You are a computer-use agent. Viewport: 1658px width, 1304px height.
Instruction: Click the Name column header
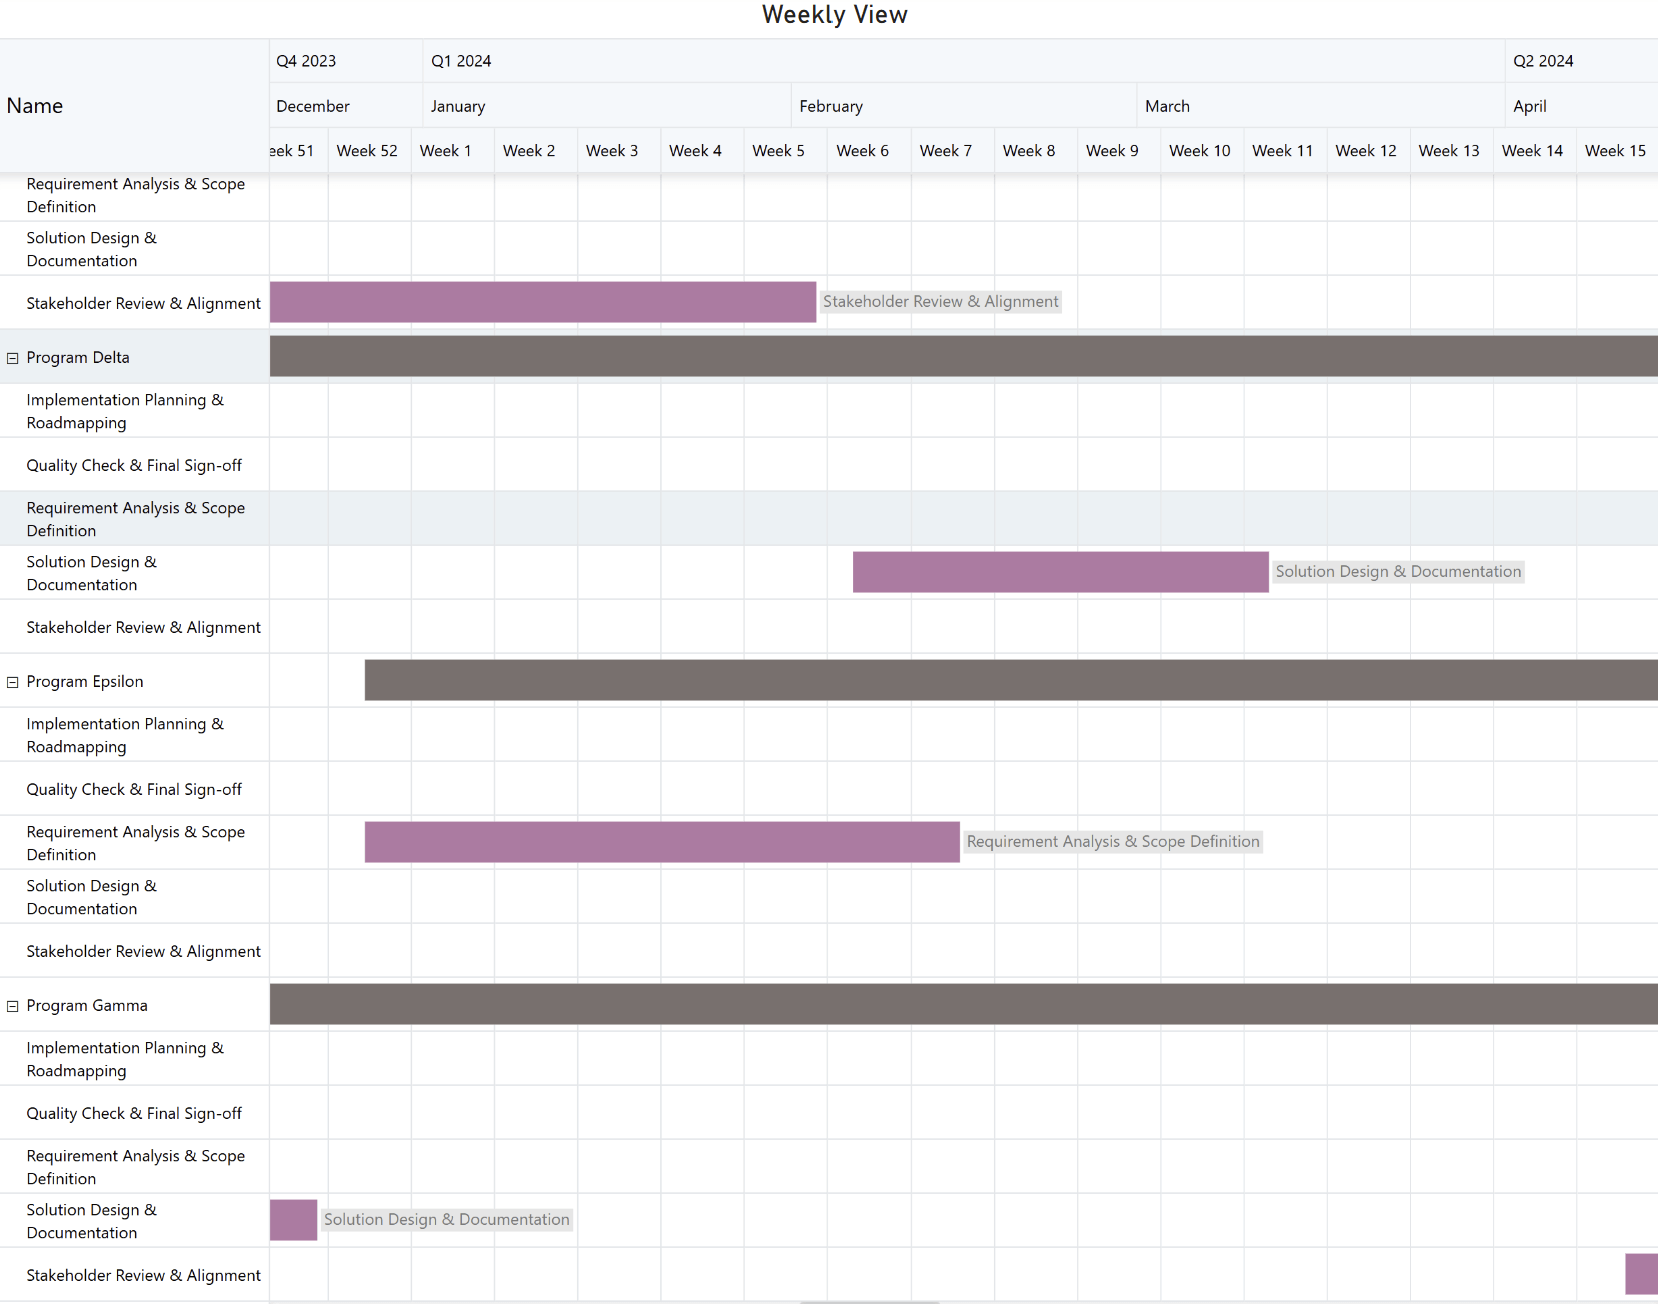click(35, 106)
